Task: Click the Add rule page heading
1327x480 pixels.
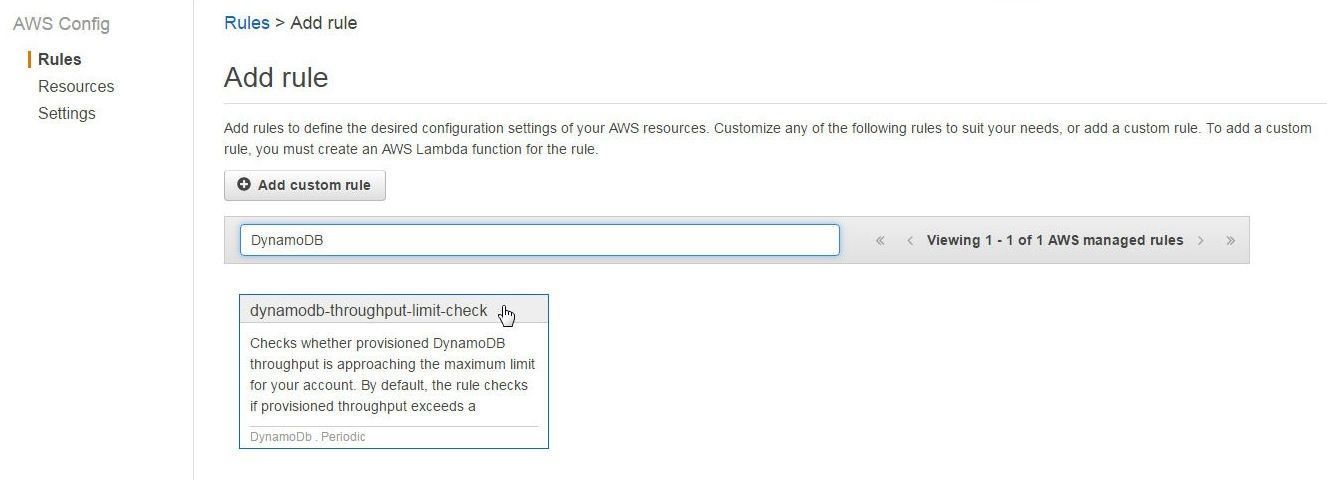Action: tap(276, 77)
